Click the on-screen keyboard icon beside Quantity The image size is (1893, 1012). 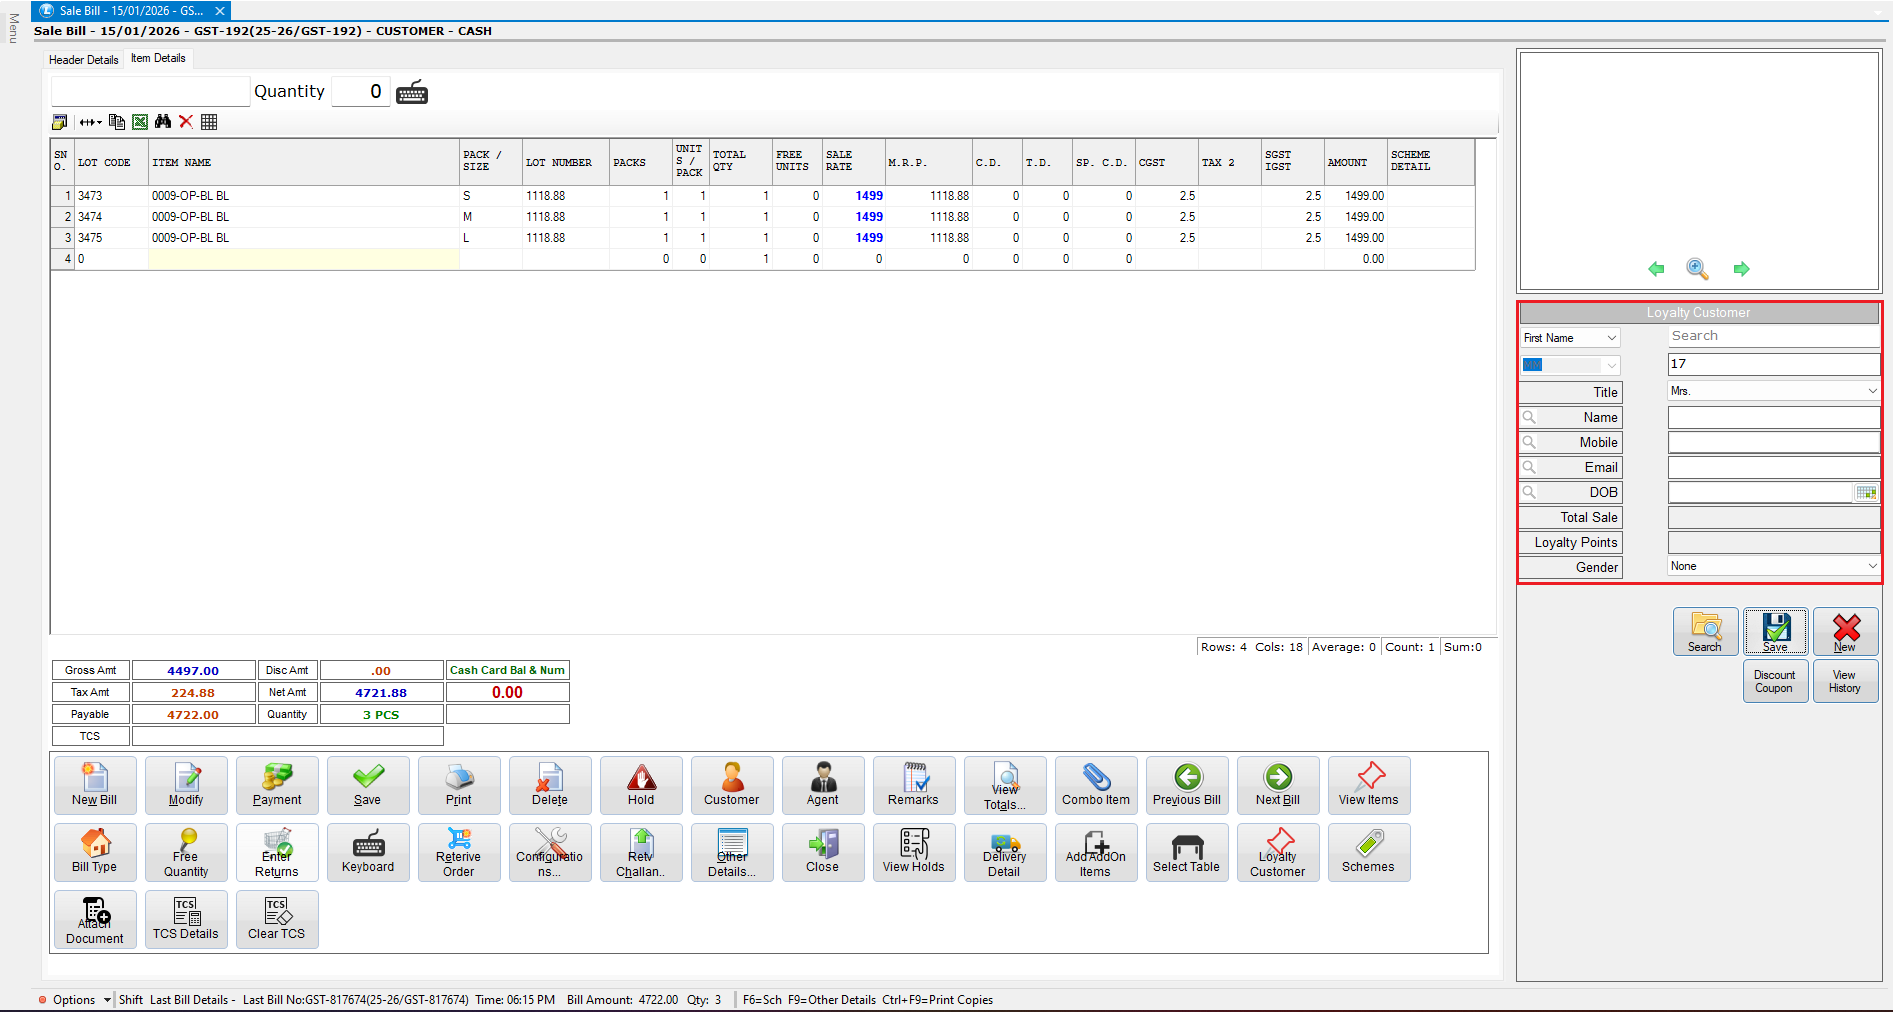pos(412,93)
